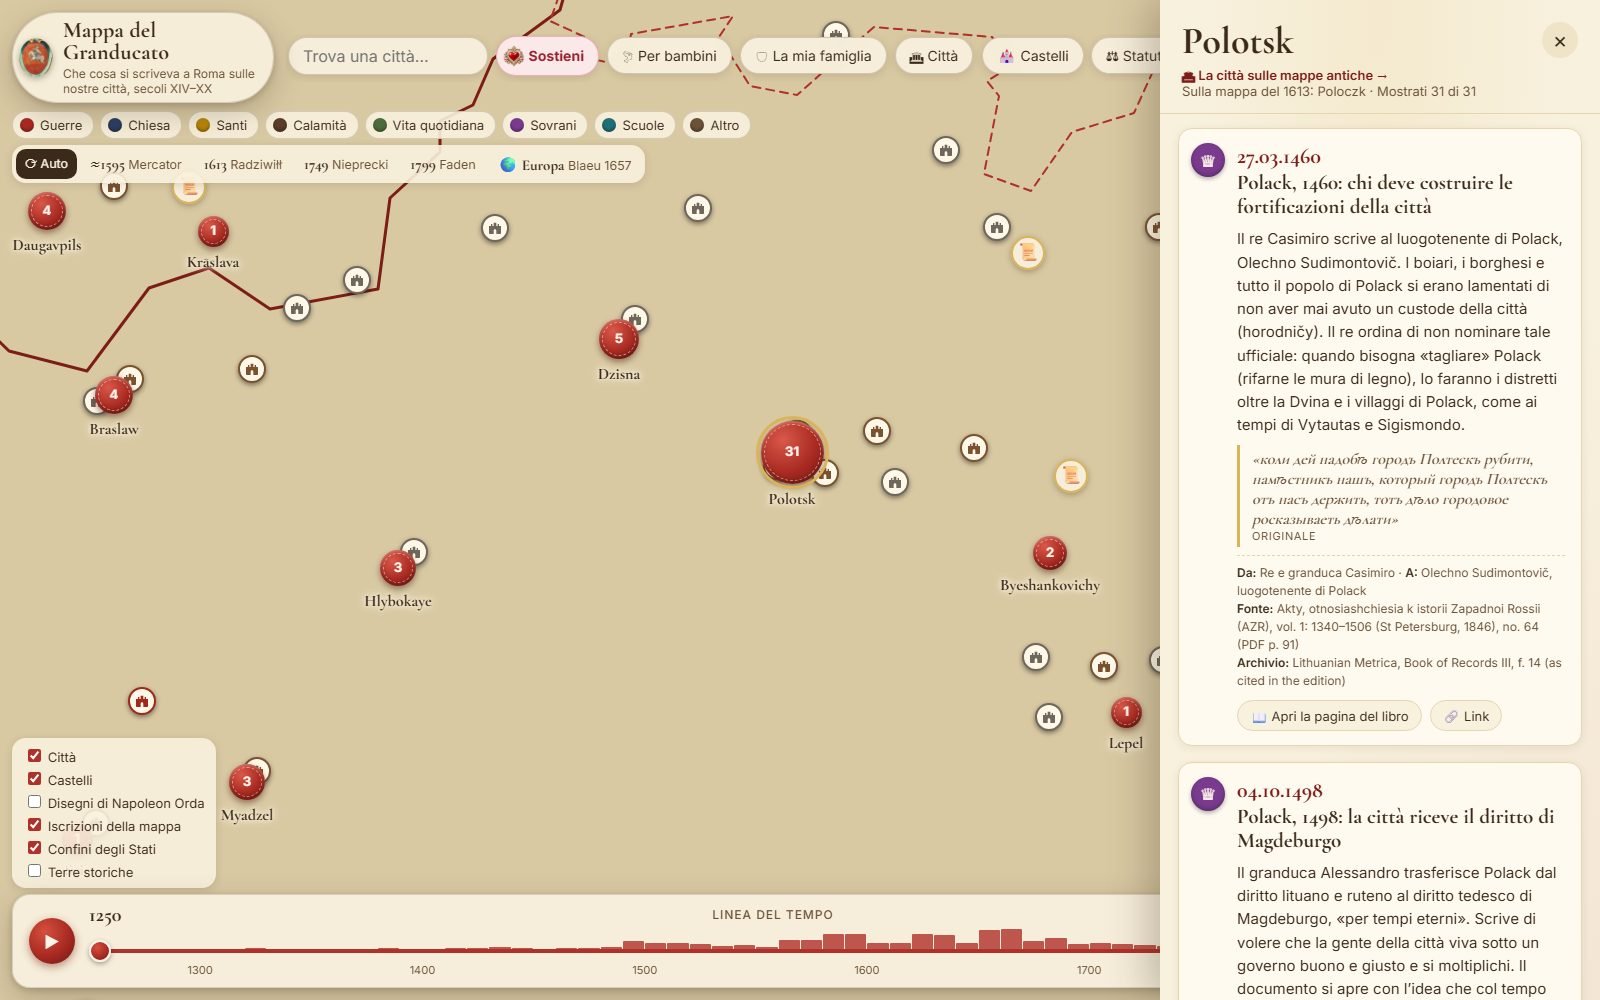1600x1000 pixels.
Task: Click the timeline slider handle at 1250
Action: (100, 950)
